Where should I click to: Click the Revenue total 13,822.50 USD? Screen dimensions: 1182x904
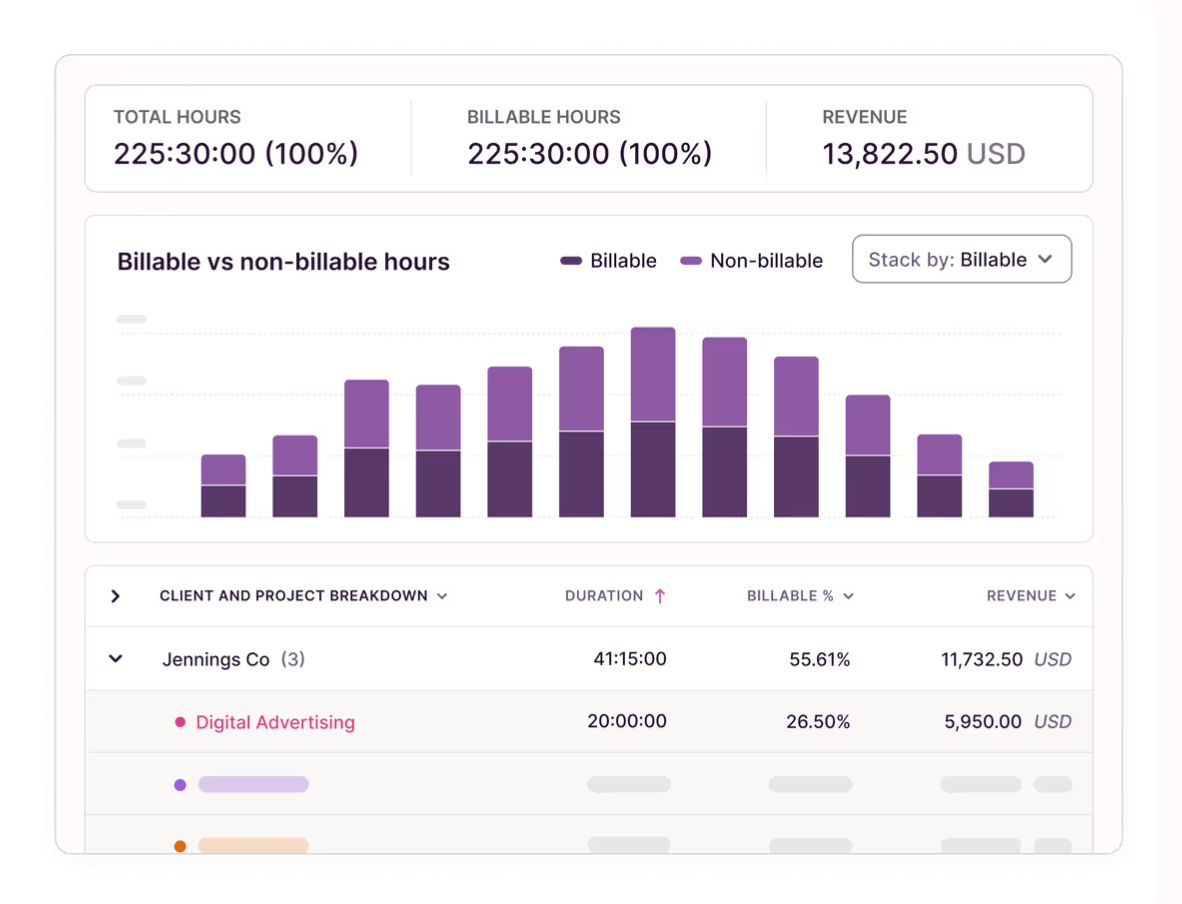pos(923,154)
